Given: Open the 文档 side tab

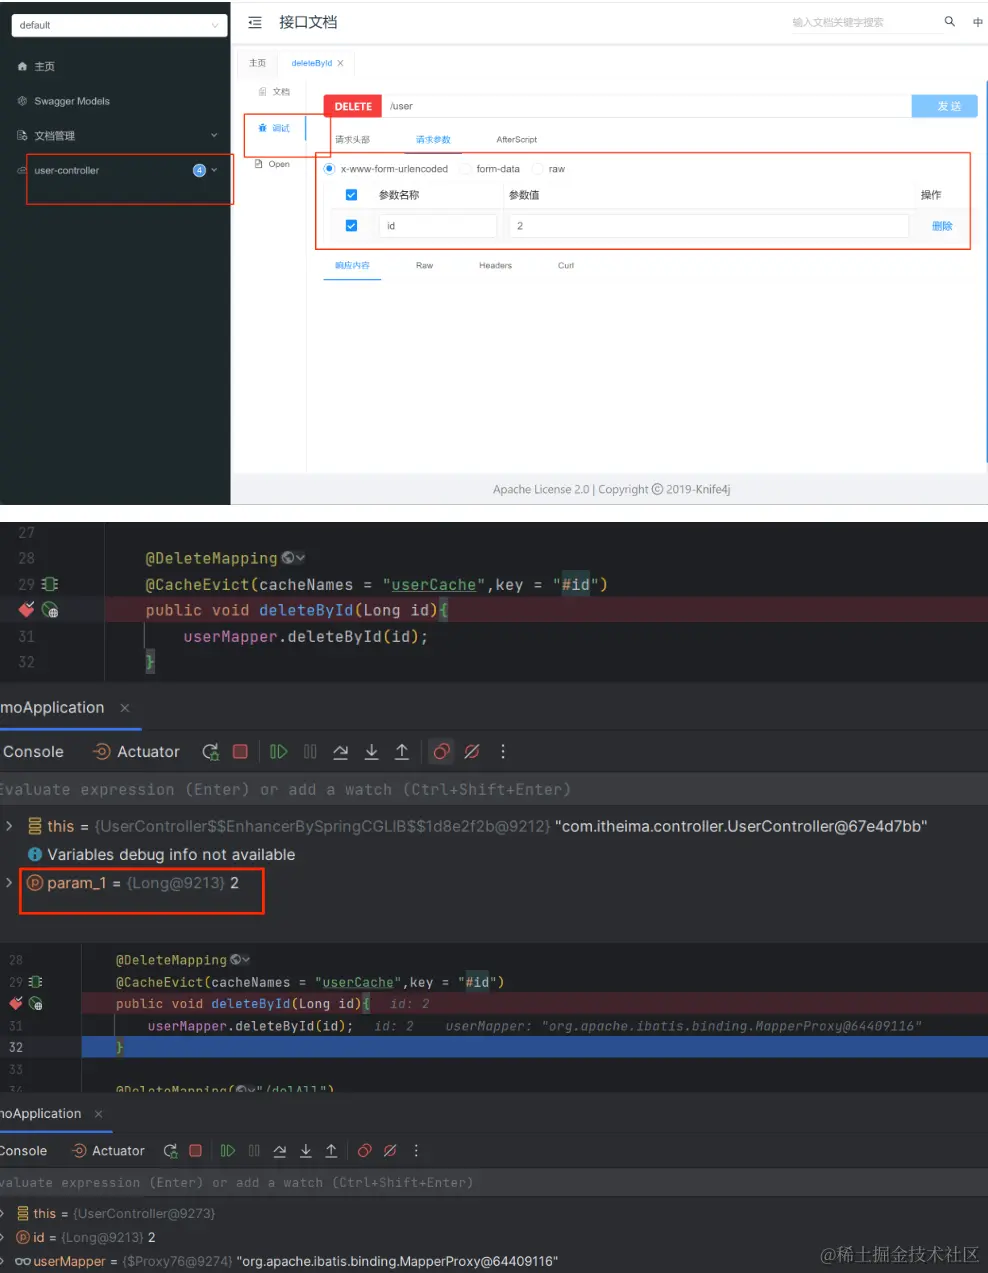Looking at the screenshot, I should coord(274,92).
